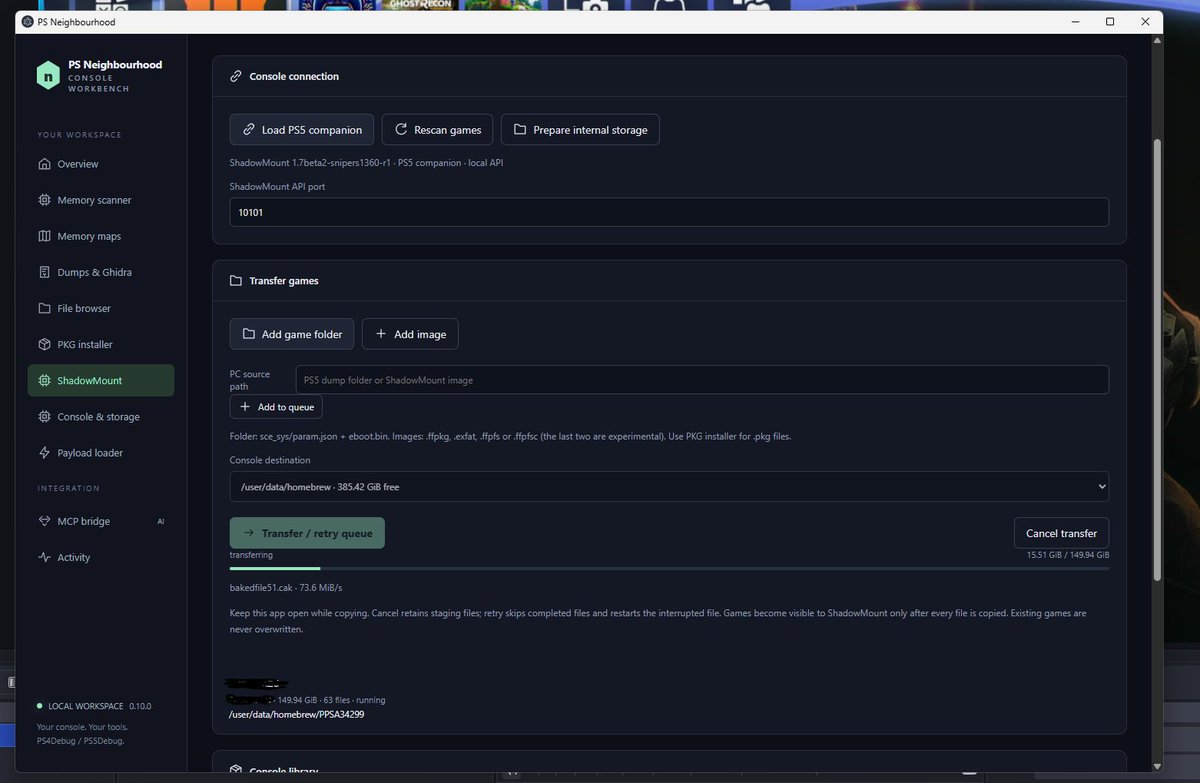This screenshot has height=783, width=1200.
Task: Click the File browser folder icon
Action: 44,308
